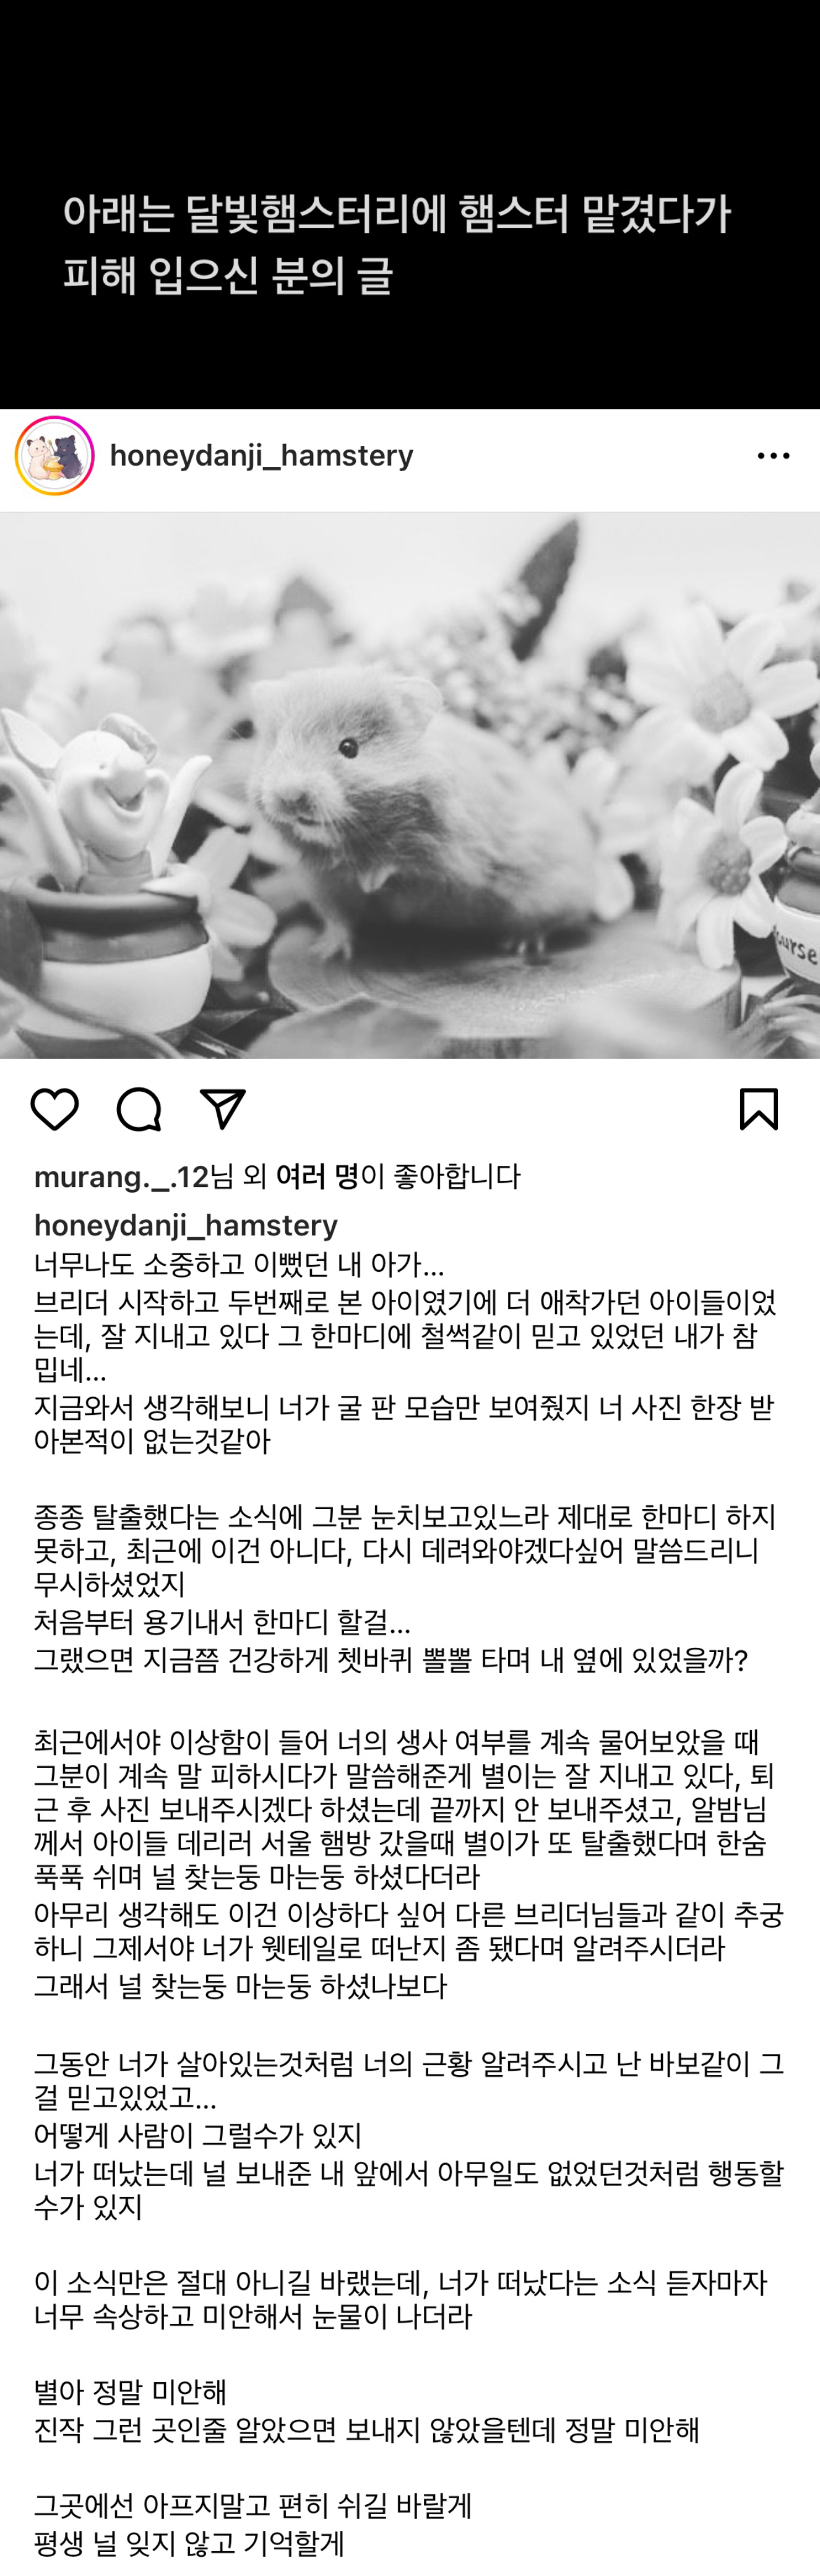820x2576 pixels.
Task: Open comments via speech bubble icon
Action: point(138,1110)
